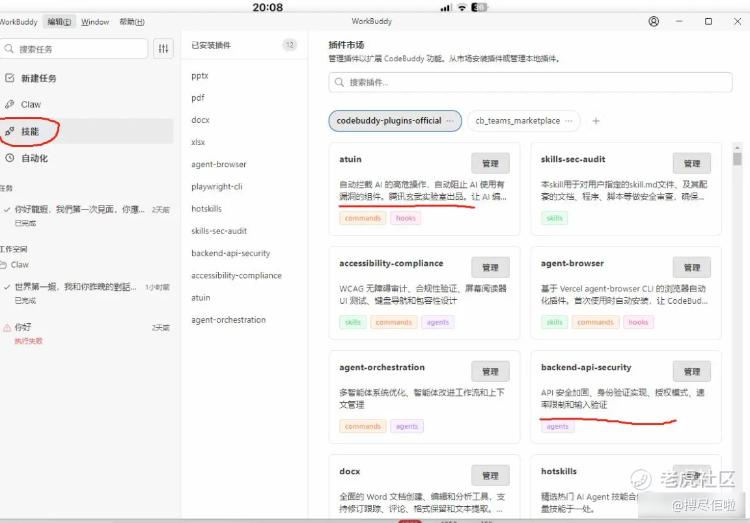Click 管理 button for docx card
750x523 pixels.
[490, 476]
